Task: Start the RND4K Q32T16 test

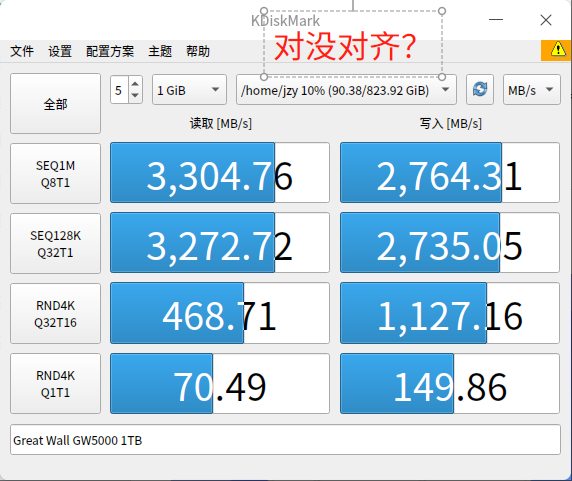Action: pyautogui.click(x=55, y=313)
